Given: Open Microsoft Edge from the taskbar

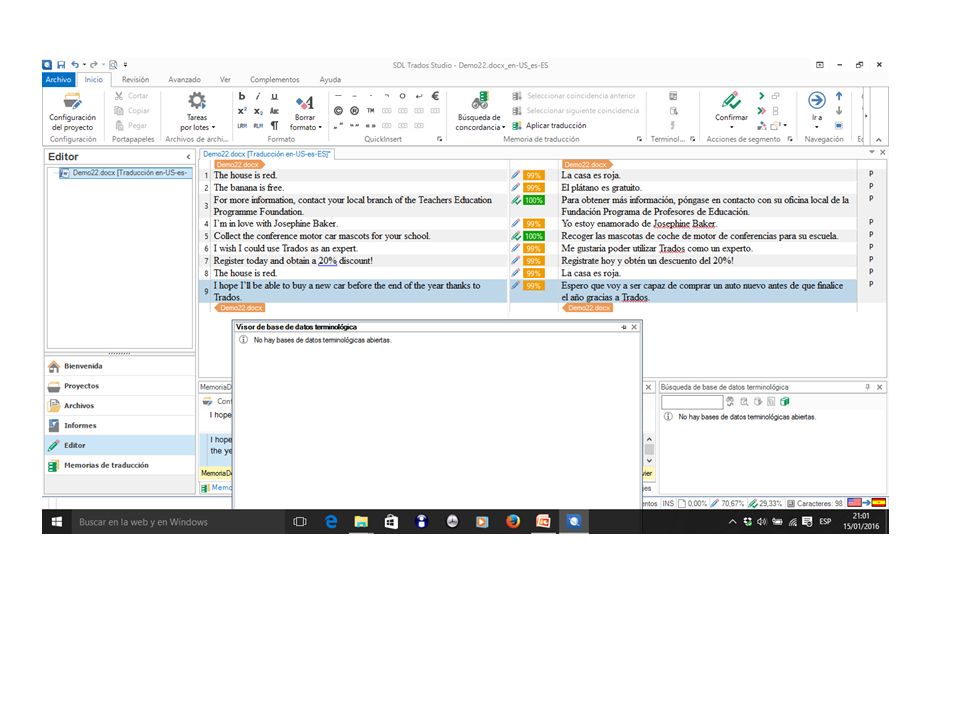Looking at the screenshot, I should coord(331,522).
